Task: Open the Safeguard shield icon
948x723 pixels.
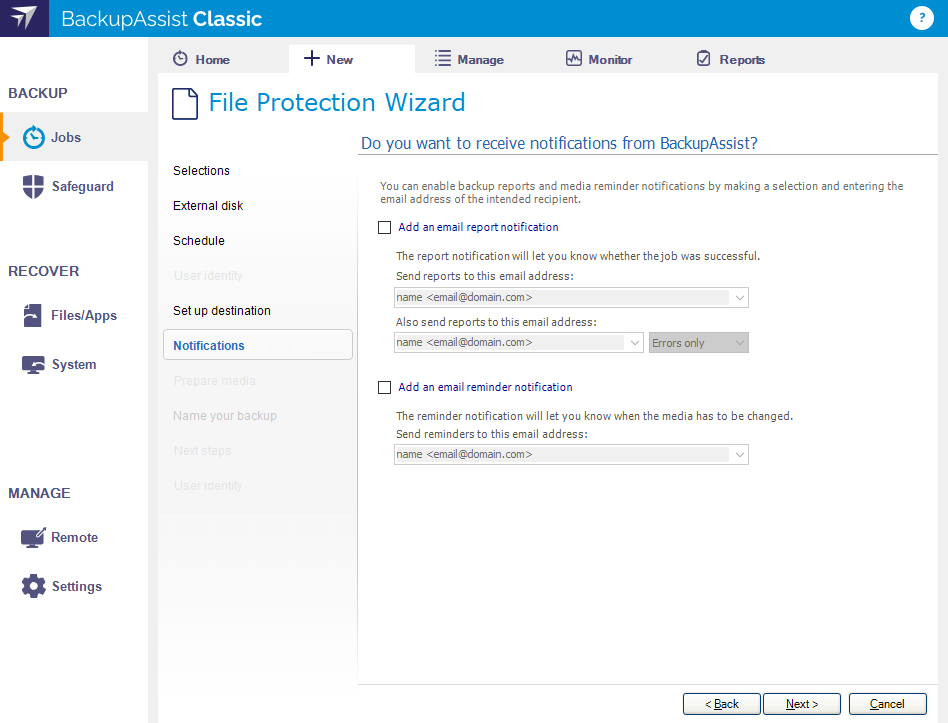Action: [x=33, y=186]
